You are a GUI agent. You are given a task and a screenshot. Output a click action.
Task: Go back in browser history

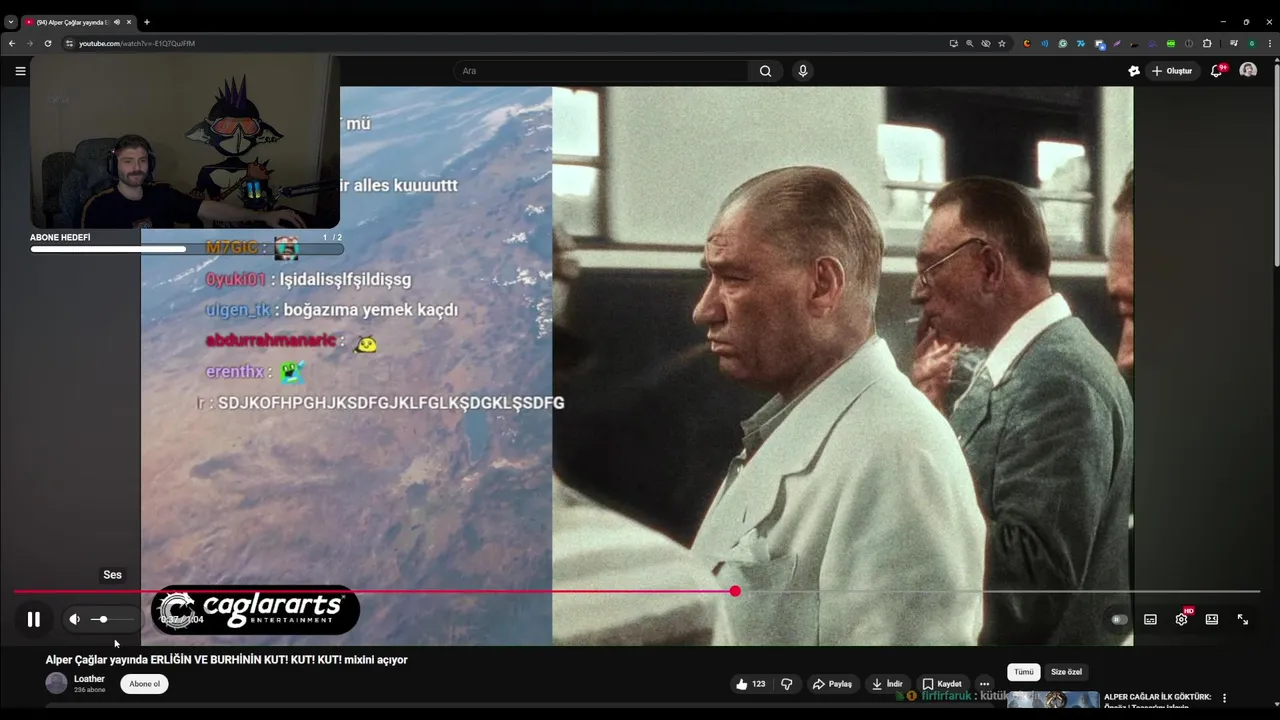tap(12, 43)
